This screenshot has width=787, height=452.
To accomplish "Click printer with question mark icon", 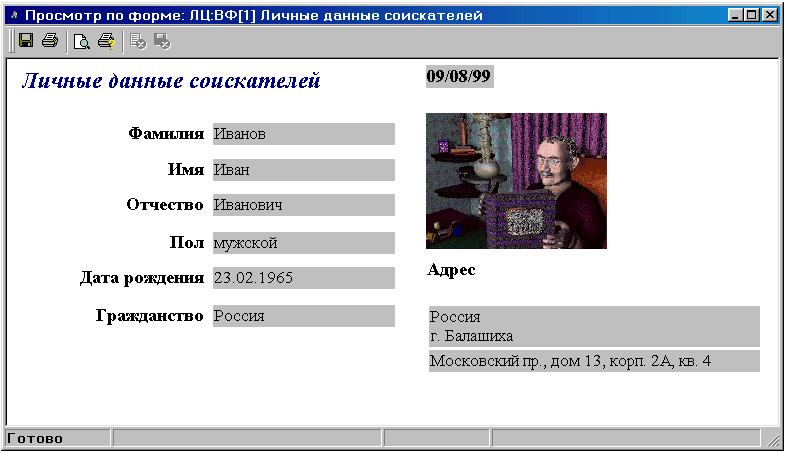I will pos(106,41).
